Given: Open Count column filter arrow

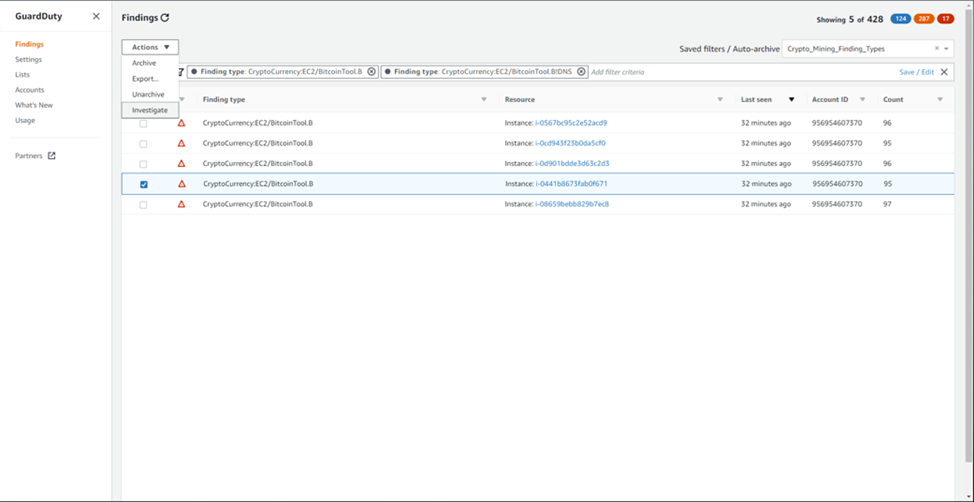Looking at the screenshot, I should point(940,99).
